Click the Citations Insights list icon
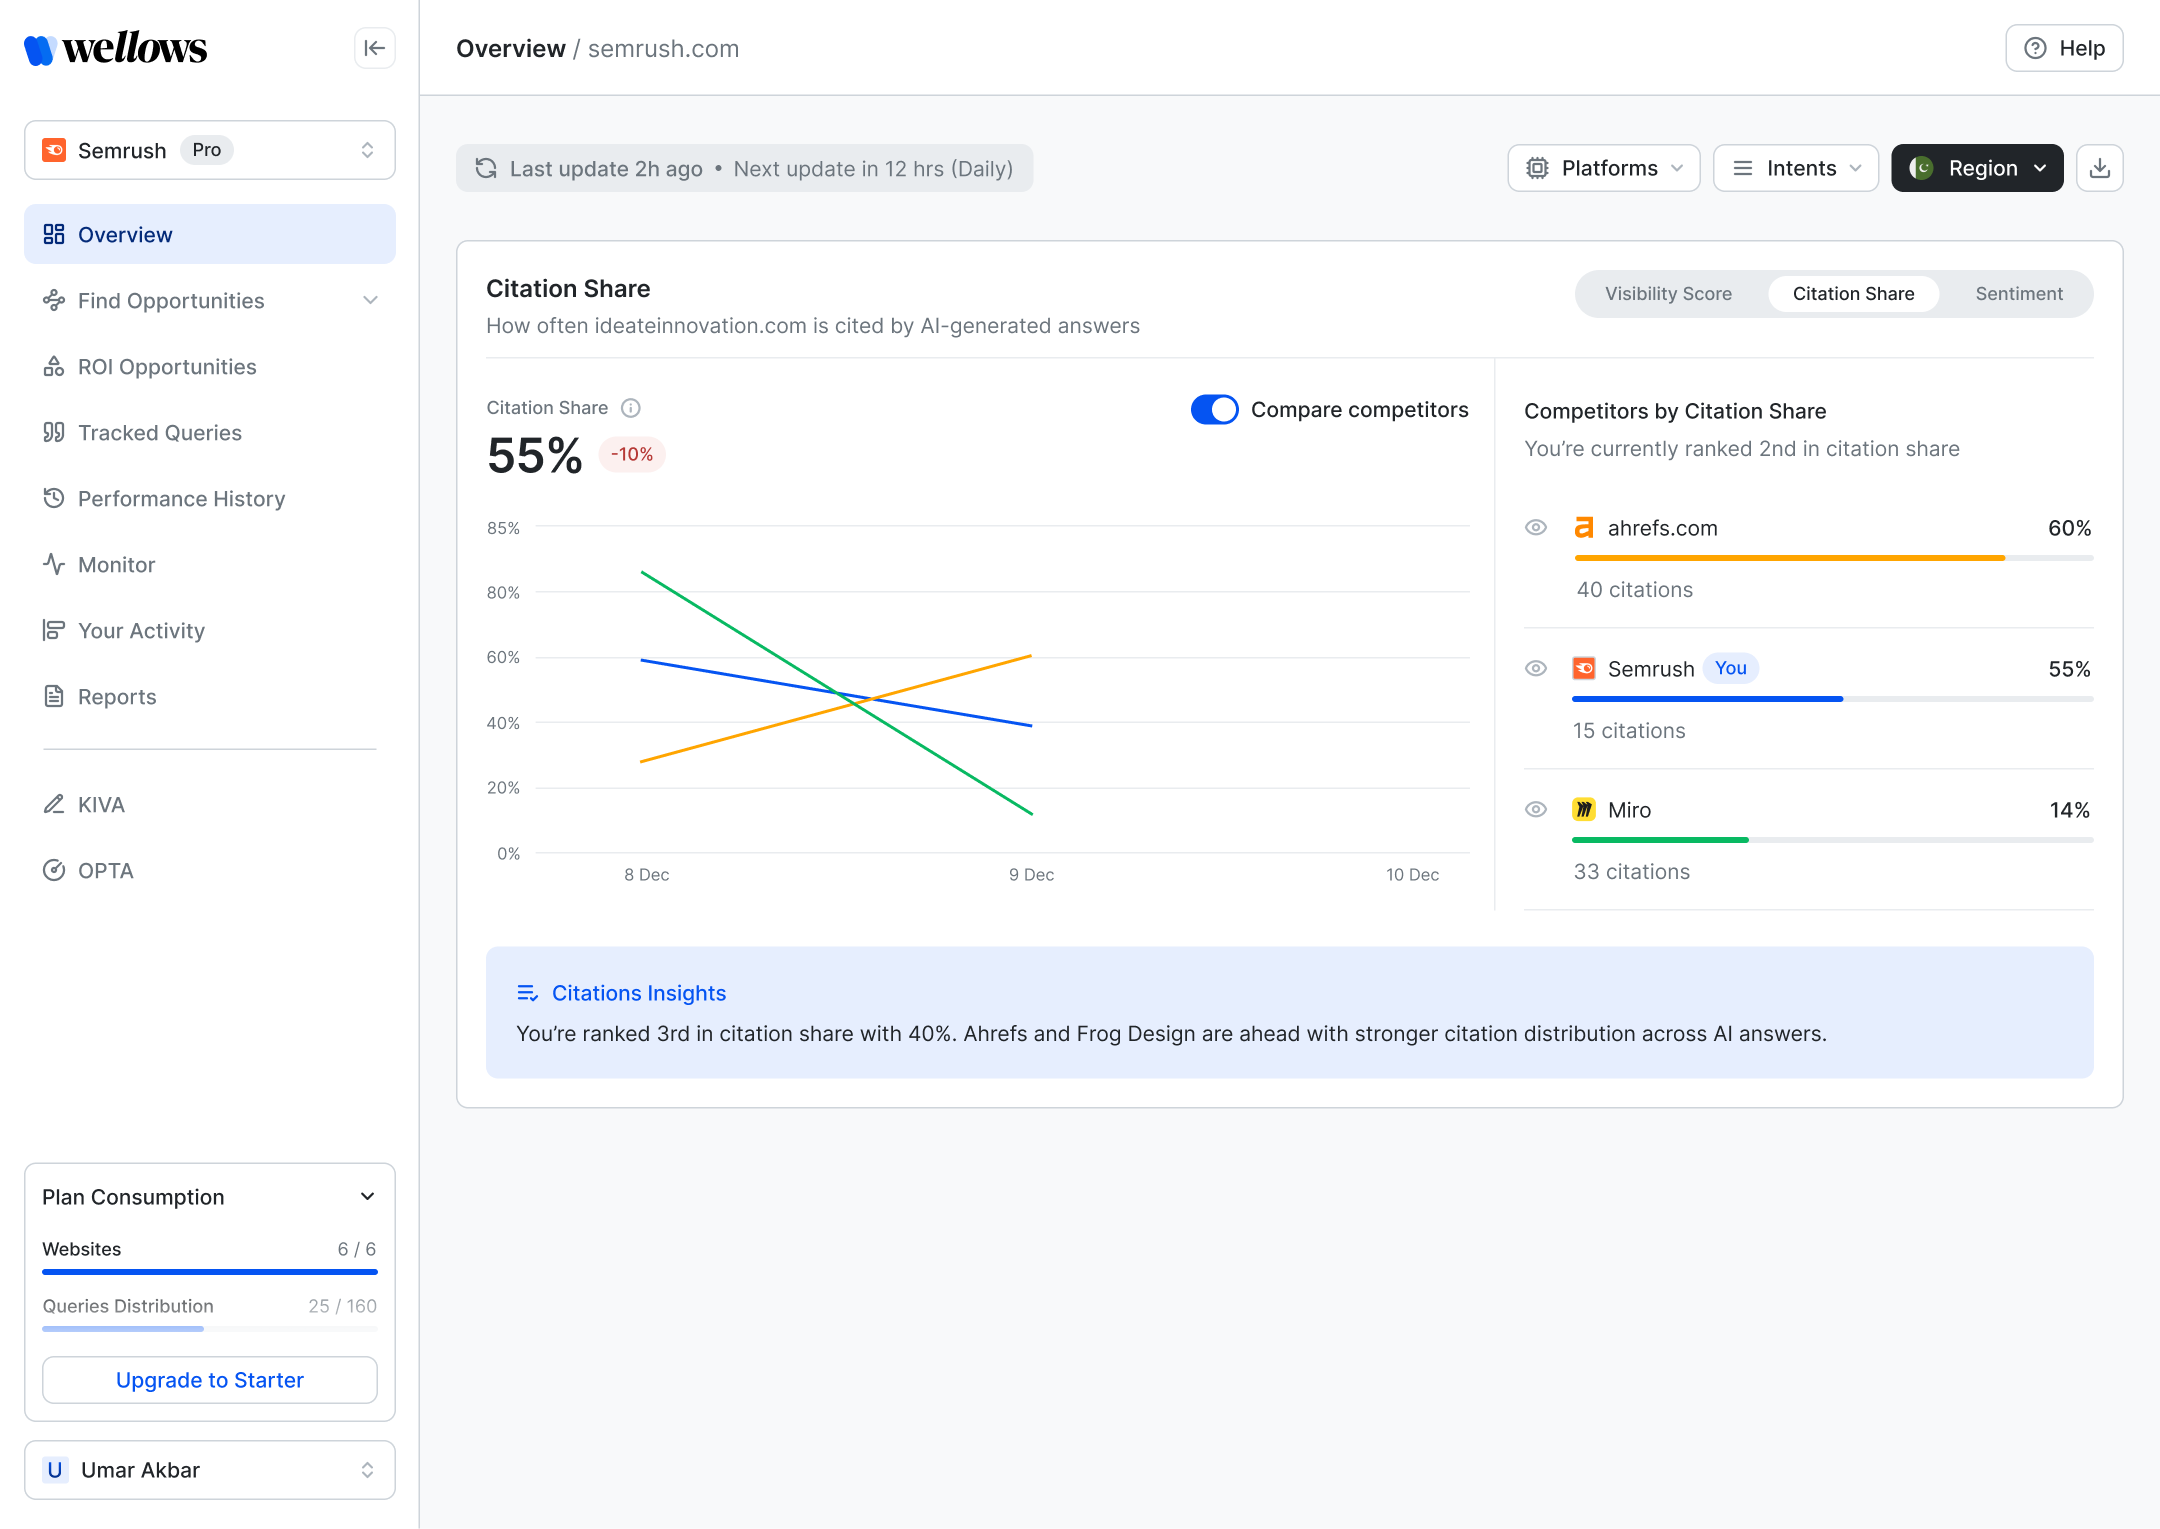This screenshot has height=1529, width=2160. point(527,993)
